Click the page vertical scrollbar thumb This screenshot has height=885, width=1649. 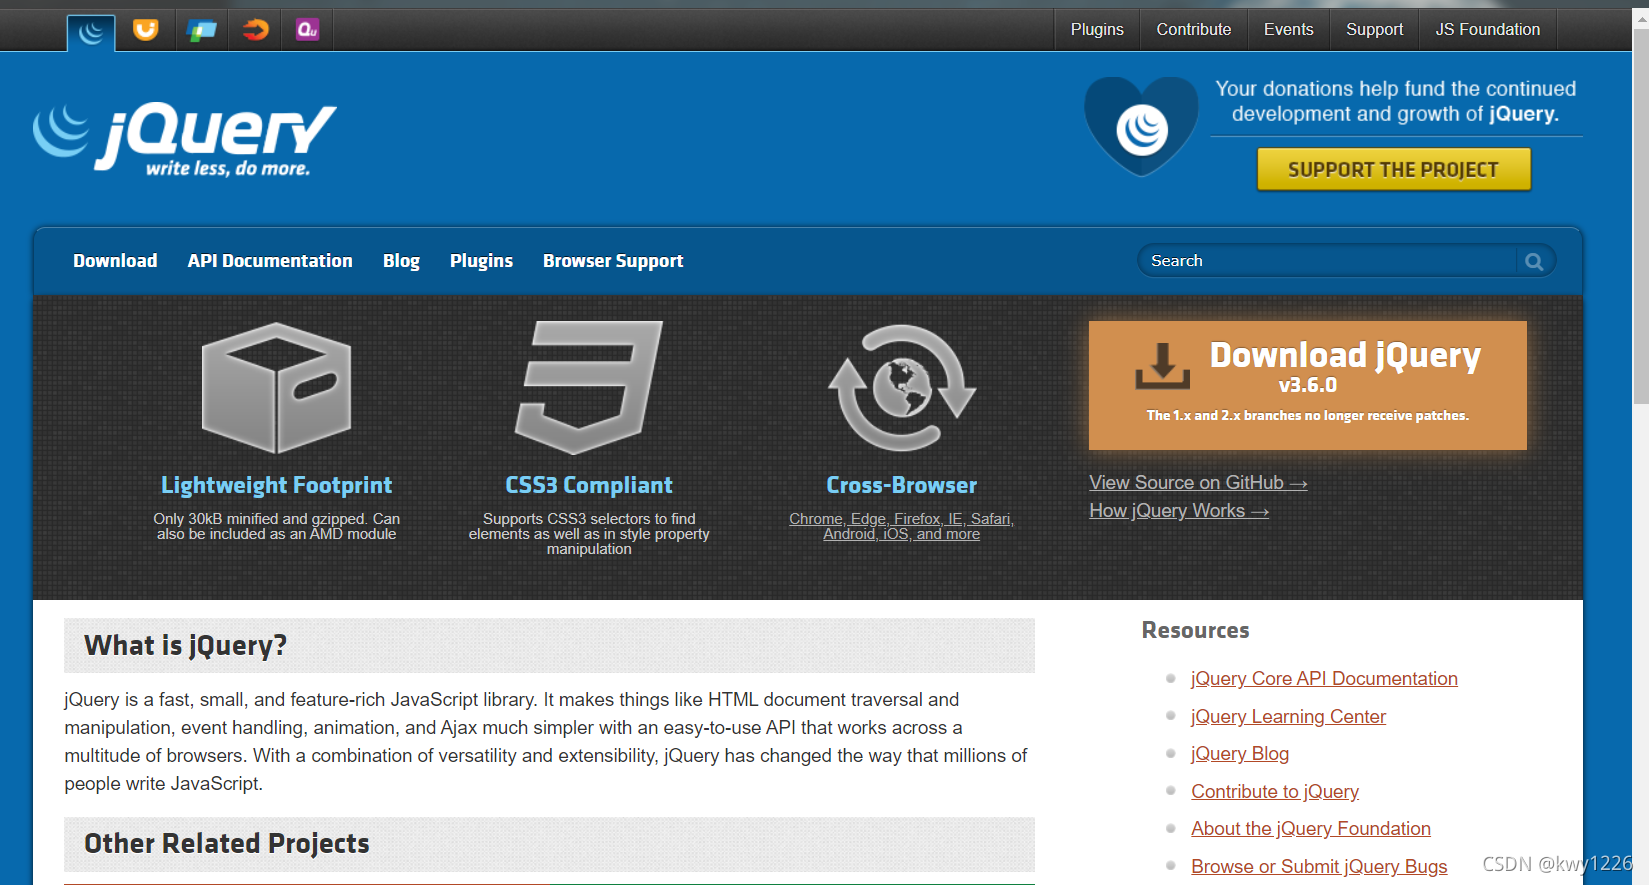1641,216
